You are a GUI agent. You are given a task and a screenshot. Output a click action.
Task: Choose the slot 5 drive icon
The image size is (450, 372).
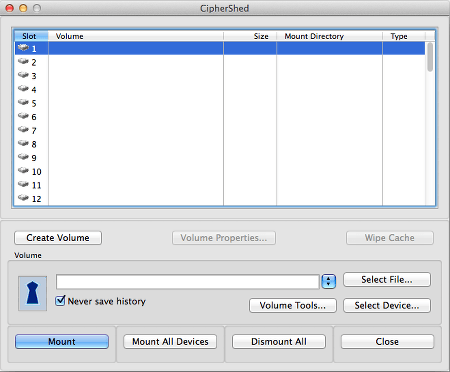pyautogui.click(x=23, y=102)
